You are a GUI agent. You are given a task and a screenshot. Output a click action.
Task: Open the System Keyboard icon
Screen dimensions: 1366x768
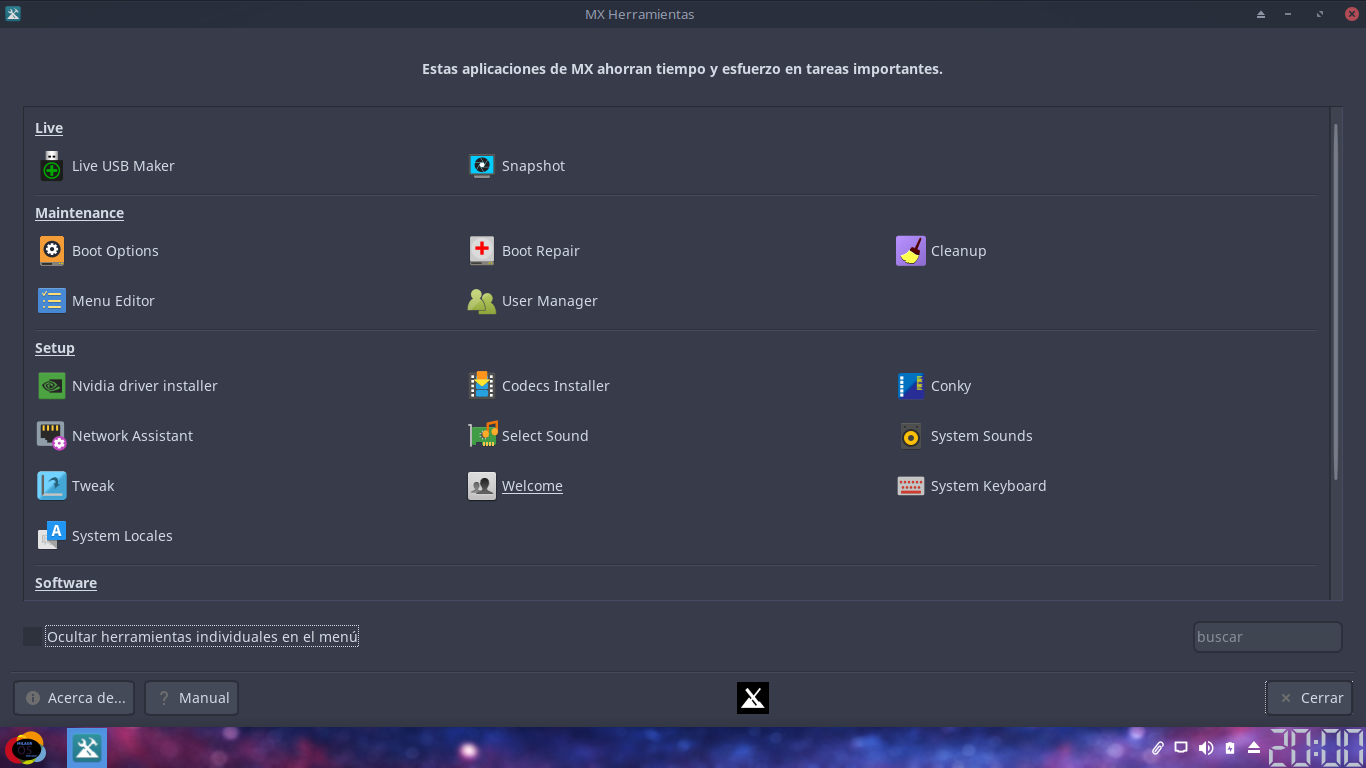pos(910,486)
